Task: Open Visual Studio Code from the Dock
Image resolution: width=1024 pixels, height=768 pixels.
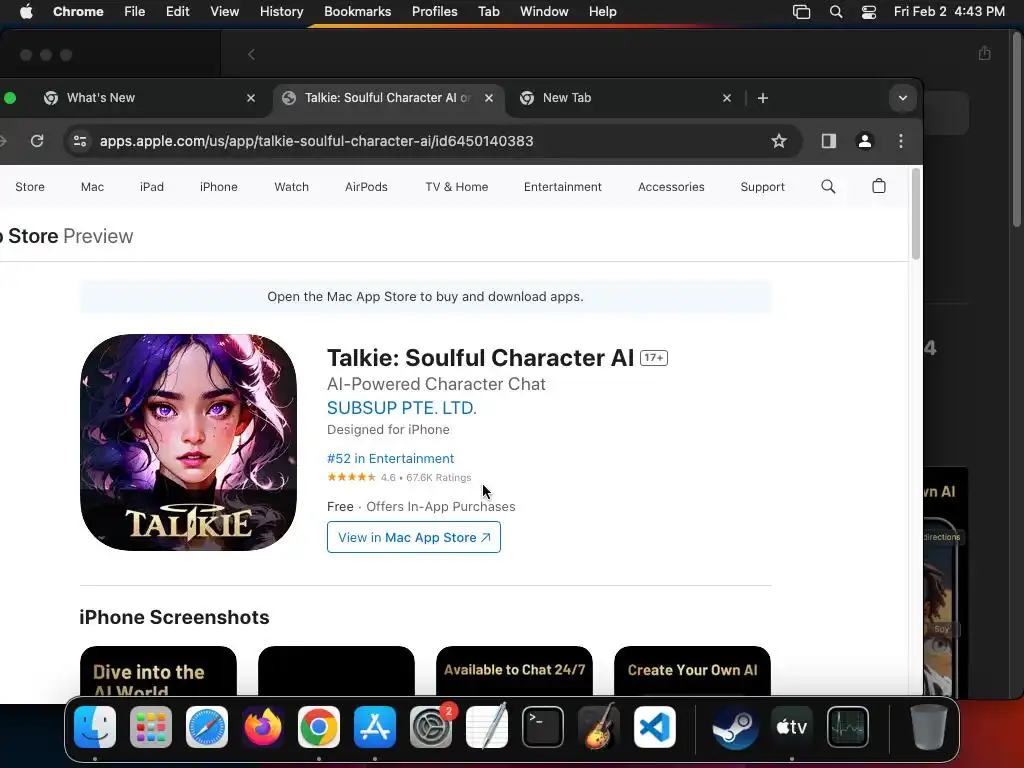Action: coord(655,727)
